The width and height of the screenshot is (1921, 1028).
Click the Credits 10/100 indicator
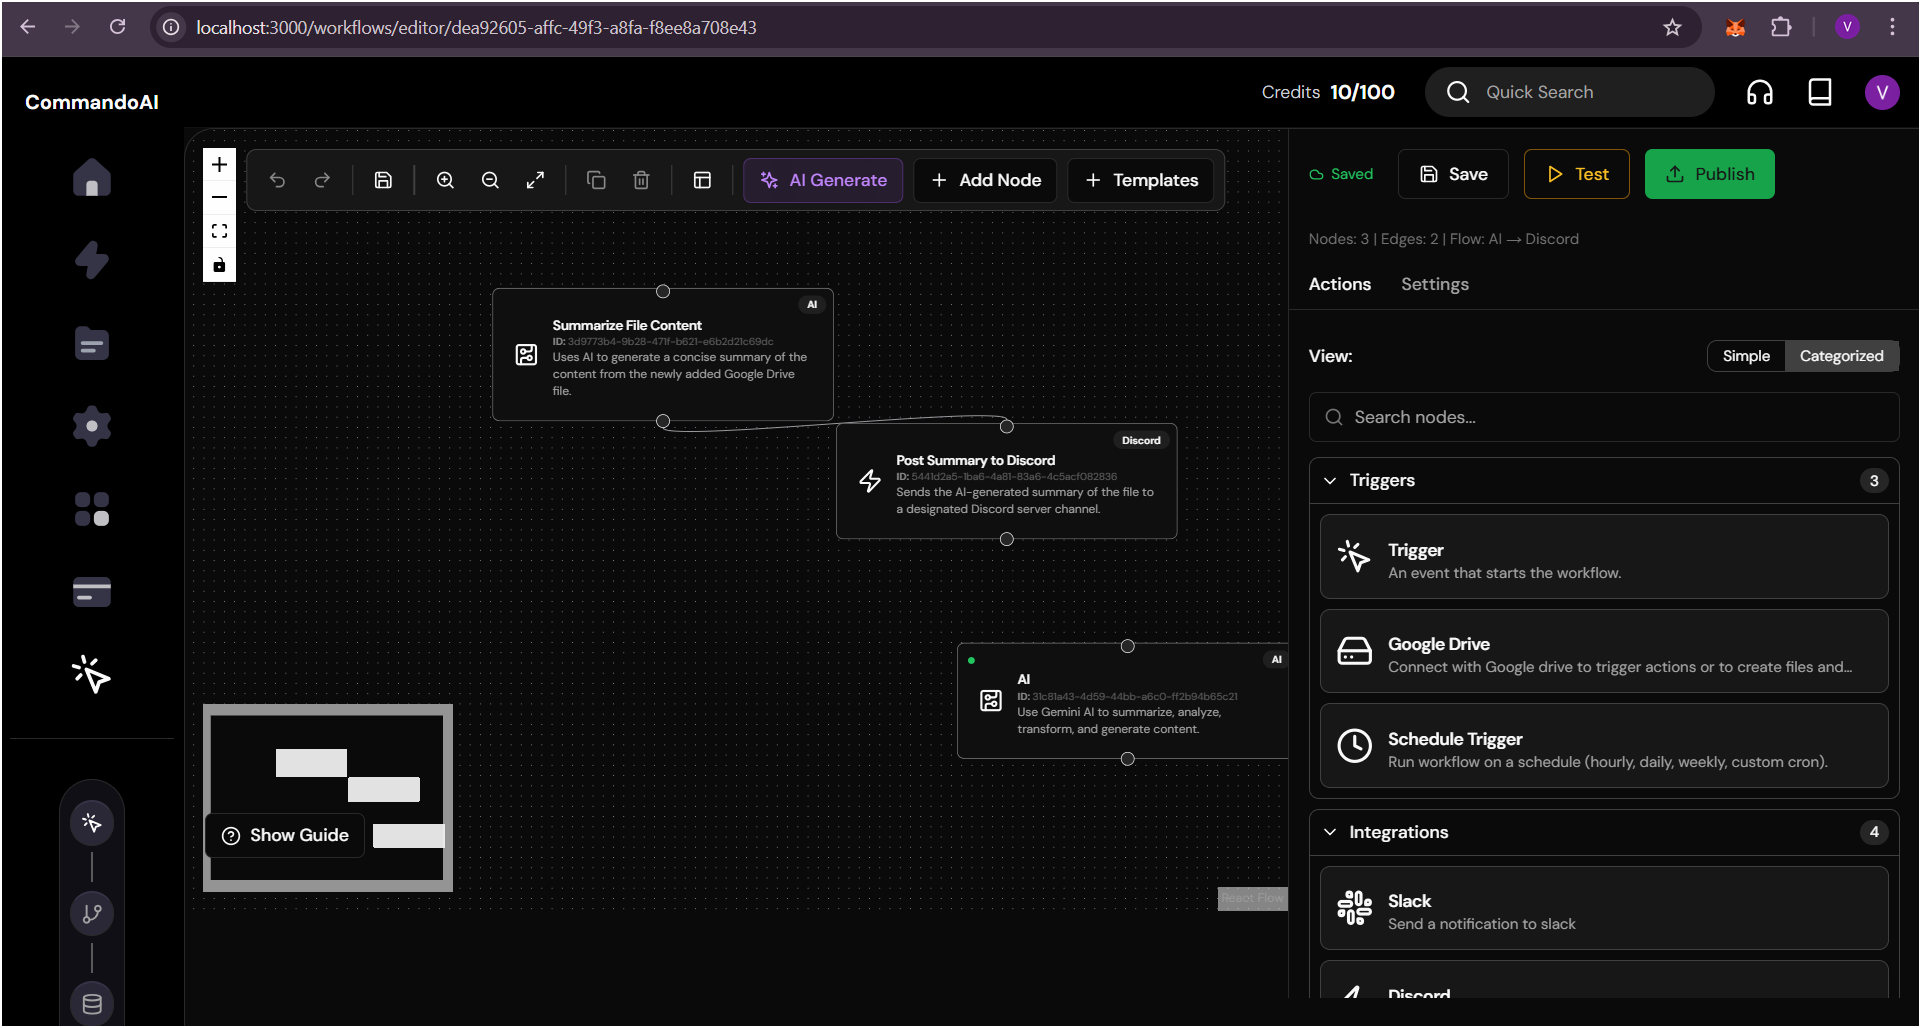click(x=1328, y=92)
